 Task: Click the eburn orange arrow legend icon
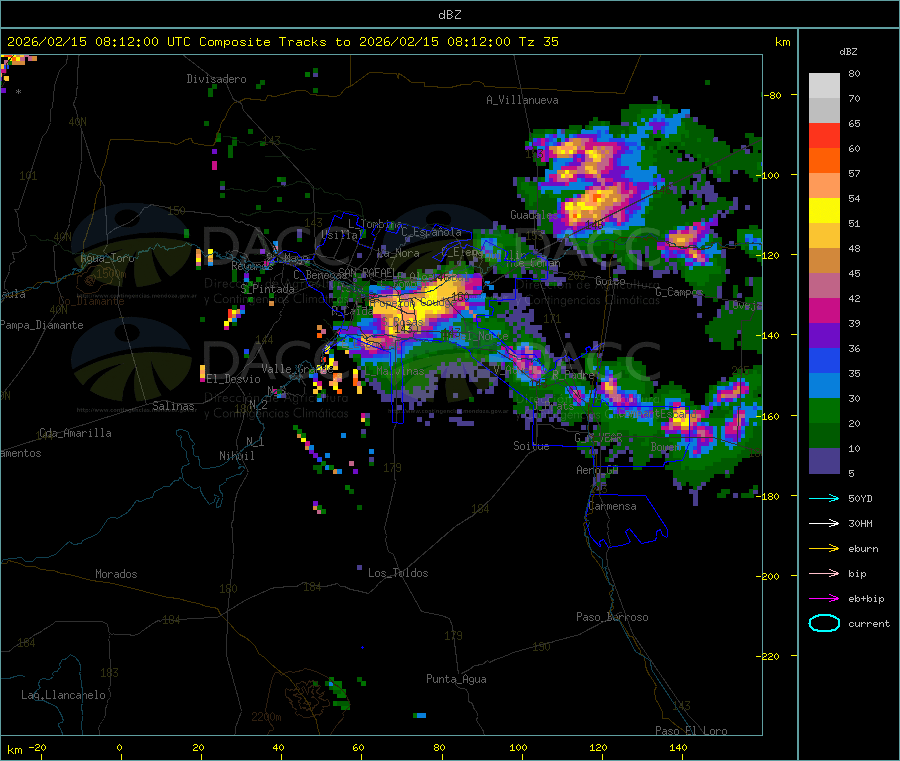(824, 548)
